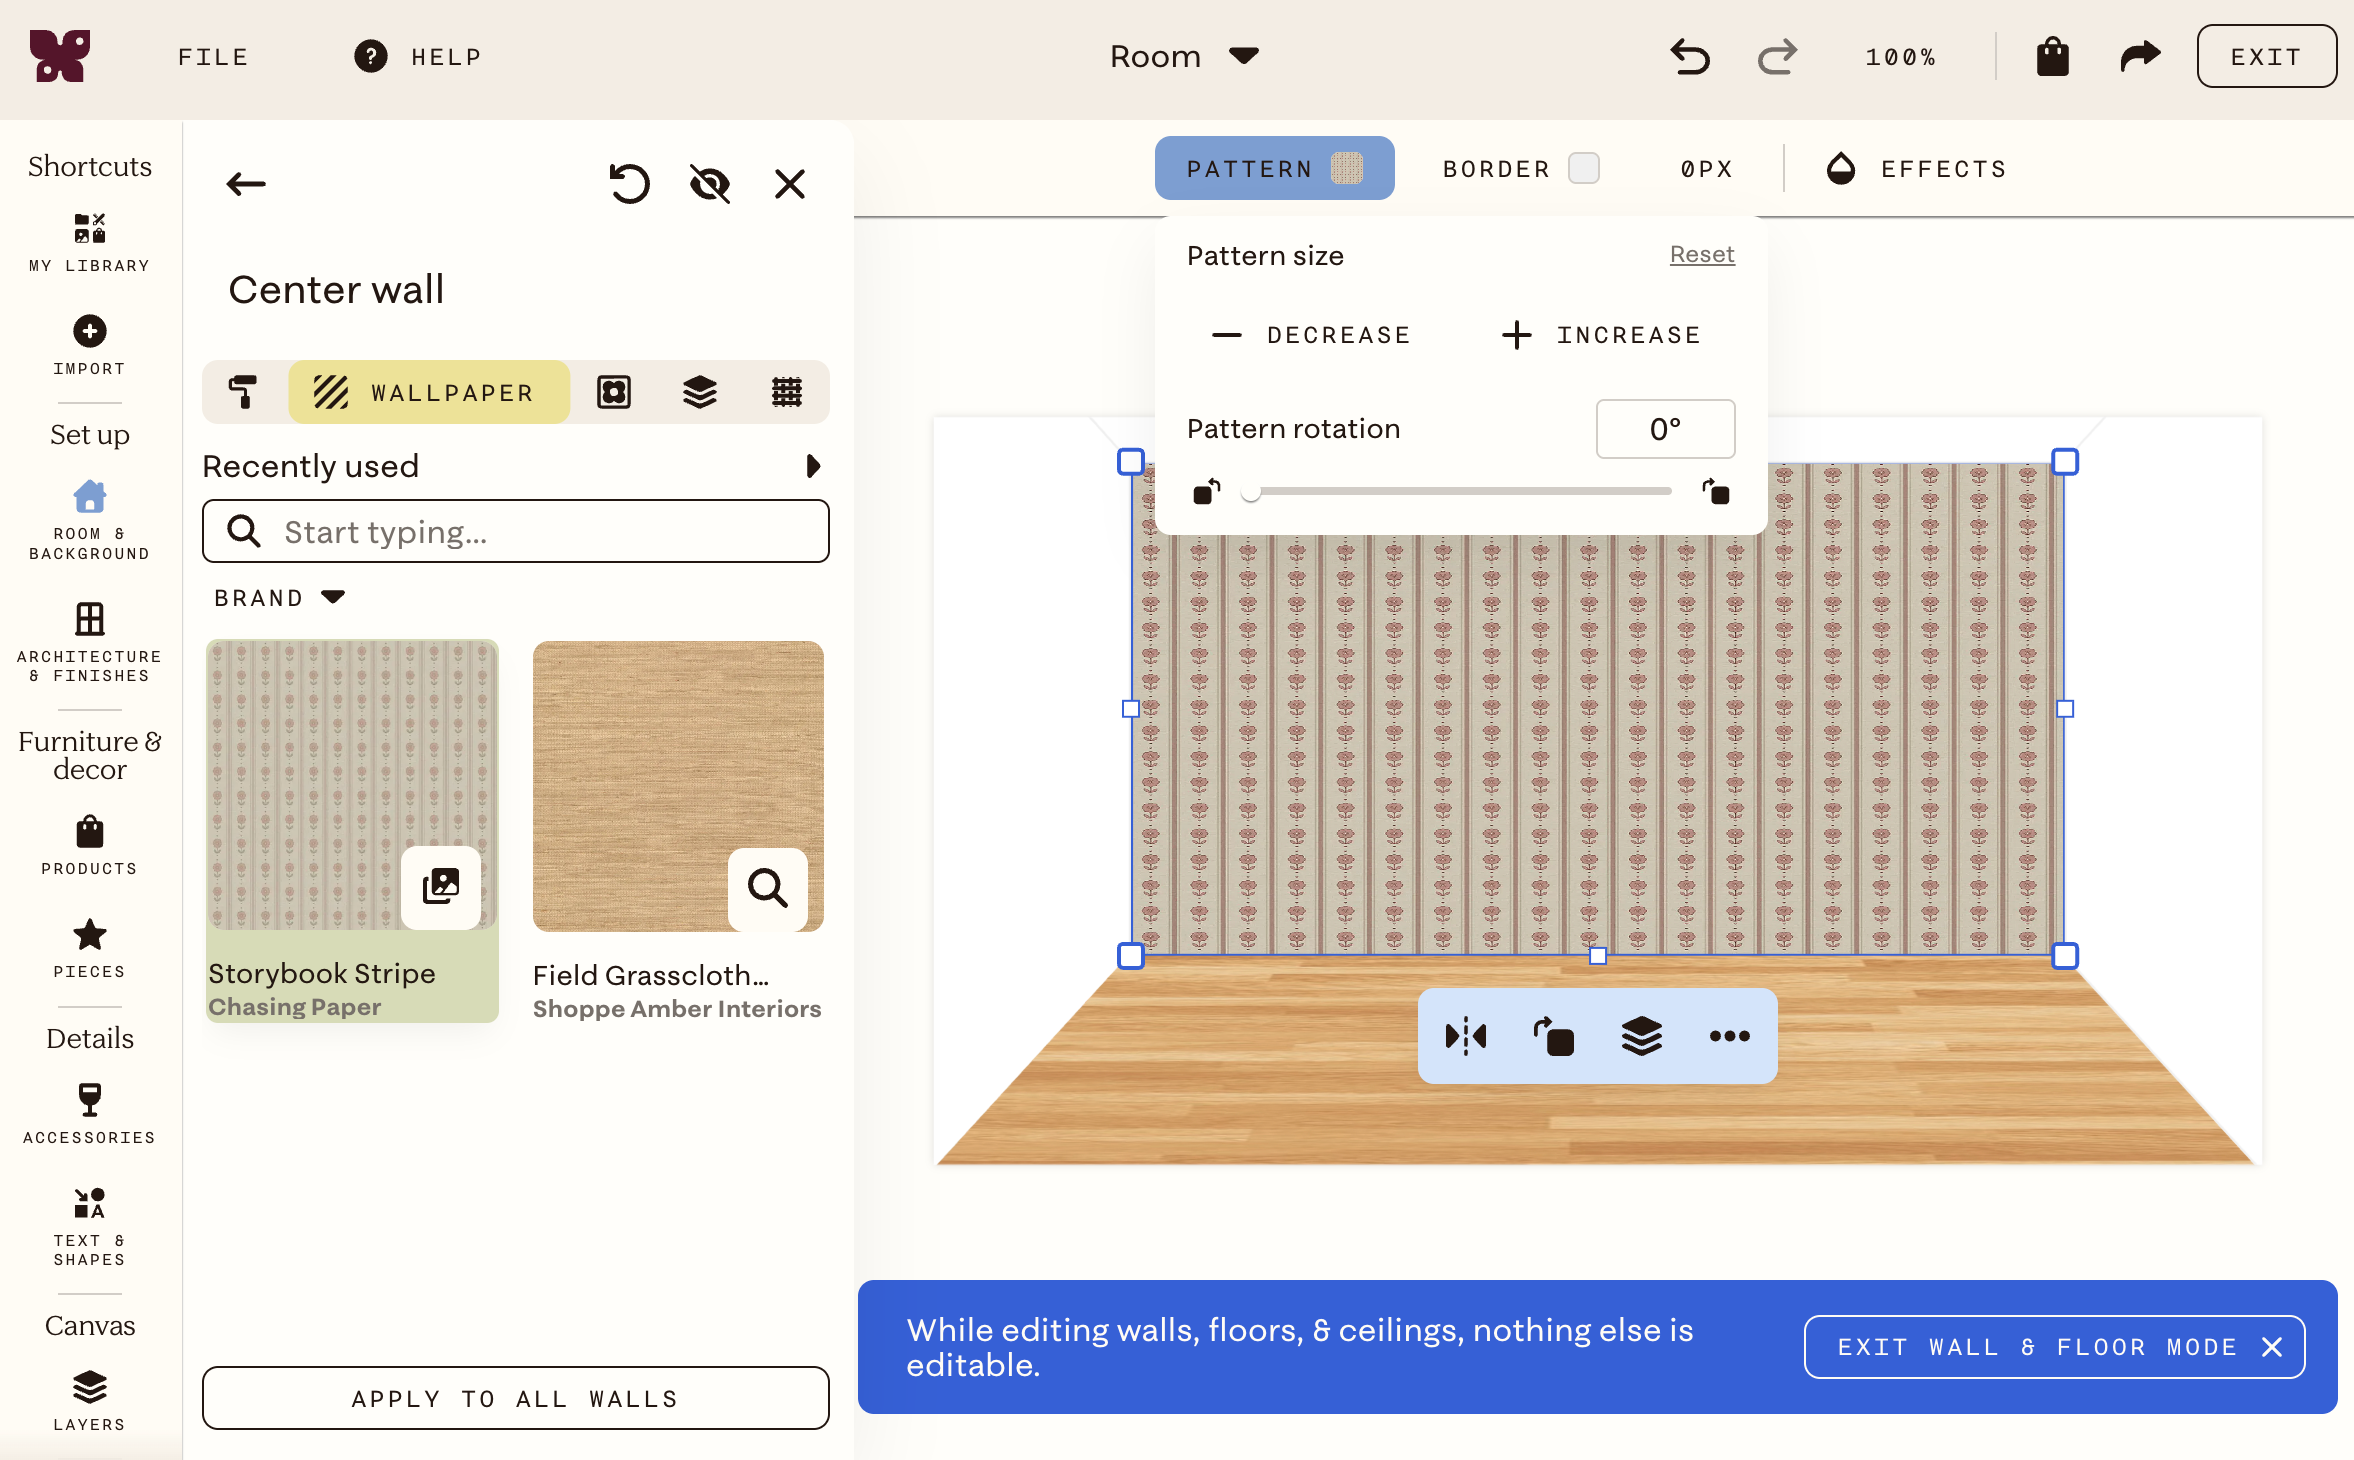This screenshot has height=1460, width=2354.
Task: Open My Library shortcut
Action: [x=89, y=242]
